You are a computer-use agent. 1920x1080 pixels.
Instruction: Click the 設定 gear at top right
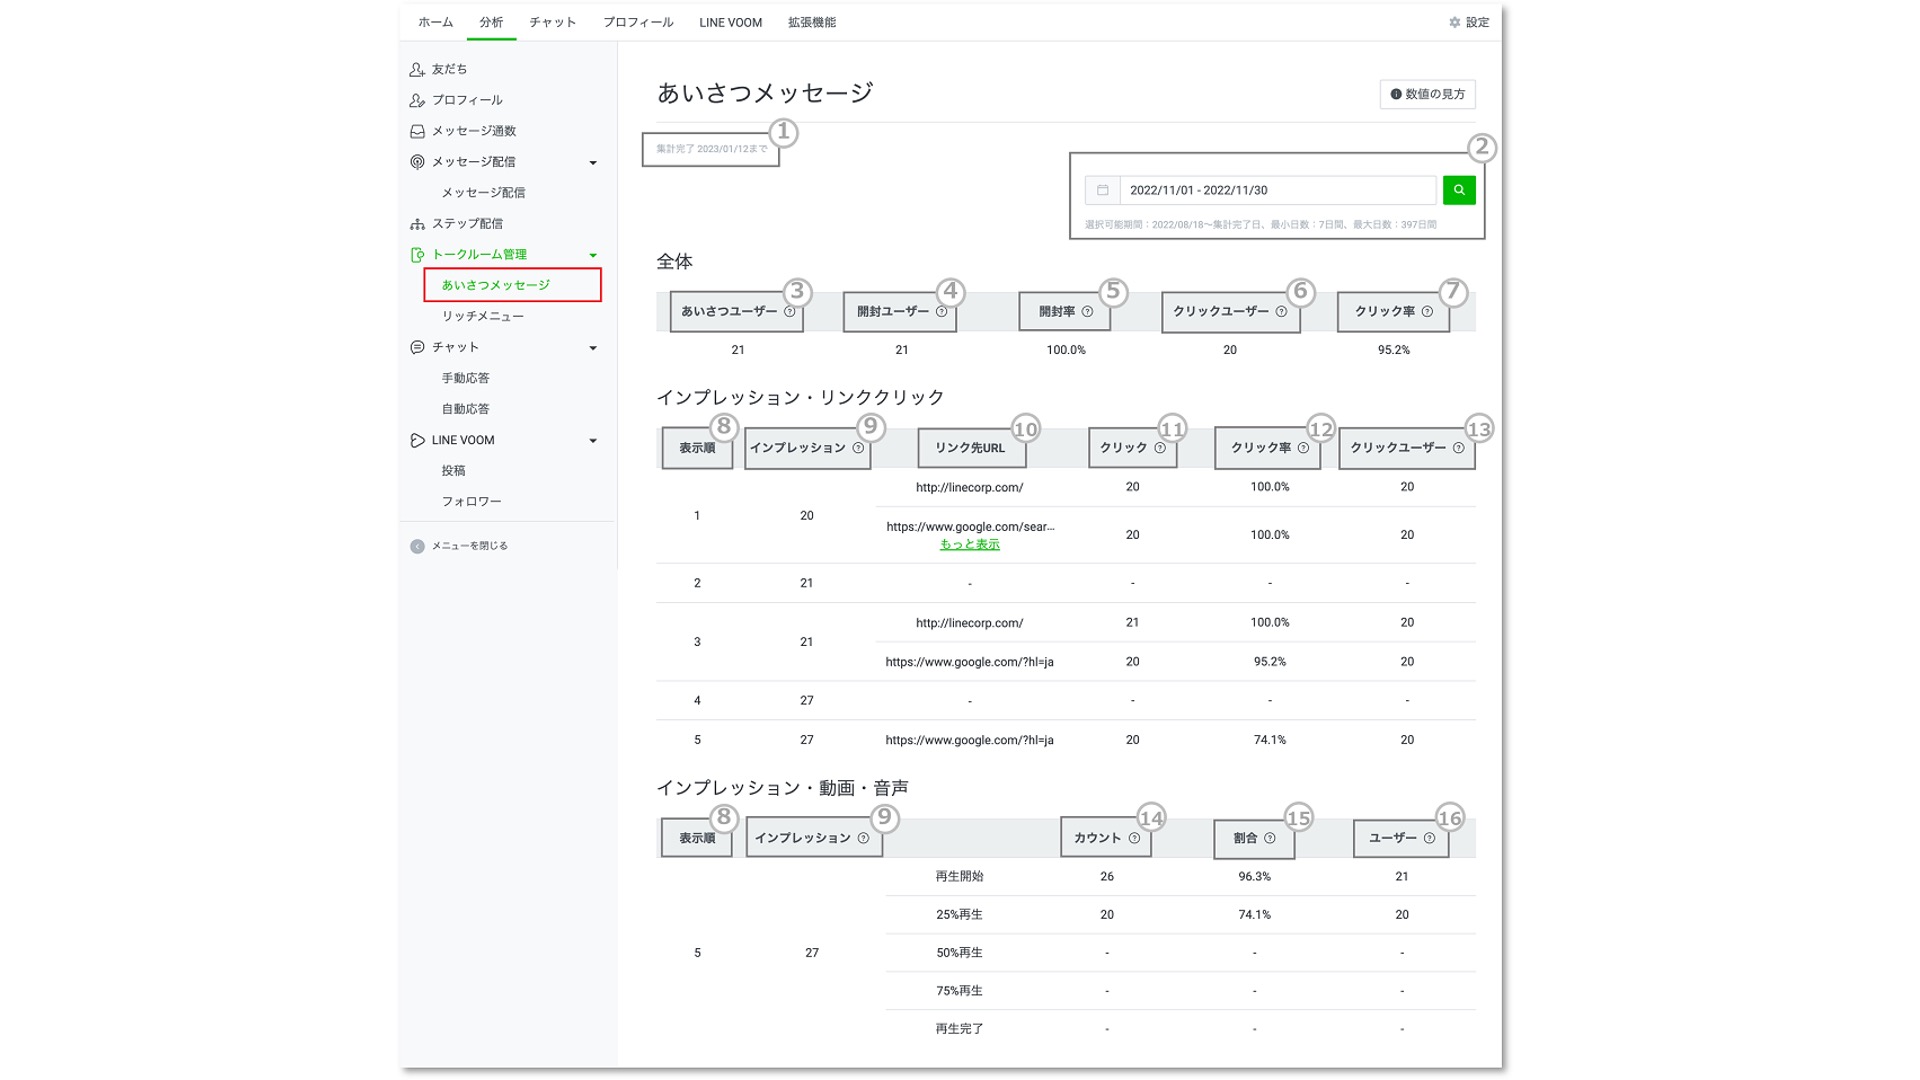click(1455, 22)
